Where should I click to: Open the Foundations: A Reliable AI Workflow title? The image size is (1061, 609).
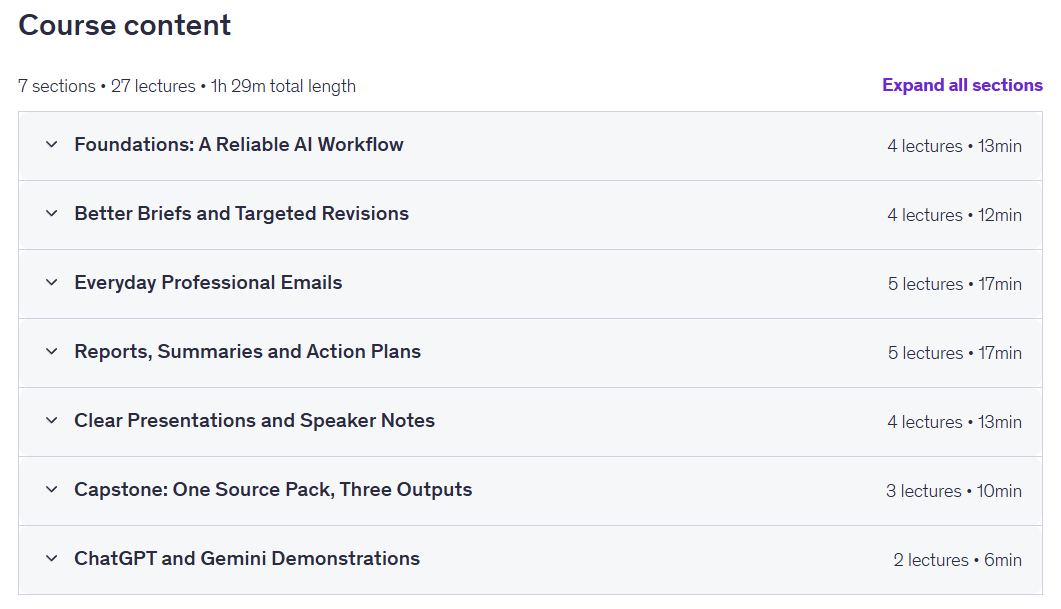coord(239,145)
